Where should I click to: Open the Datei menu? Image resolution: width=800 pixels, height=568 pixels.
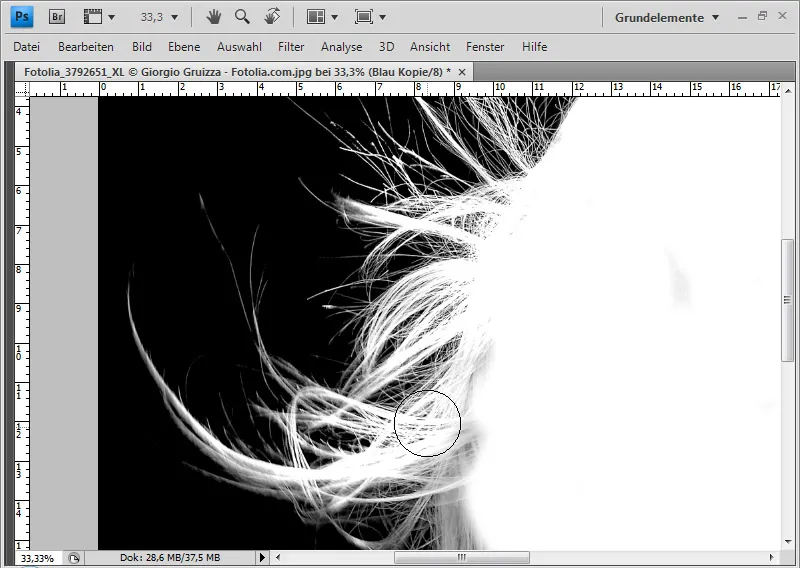click(27, 47)
